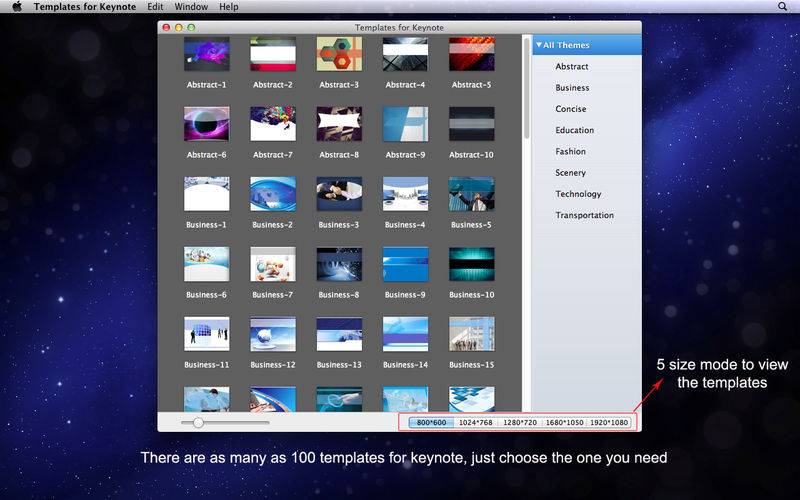This screenshot has width=800, height=500.
Task: Select the Abstract-10 dark template
Action: [471, 123]
